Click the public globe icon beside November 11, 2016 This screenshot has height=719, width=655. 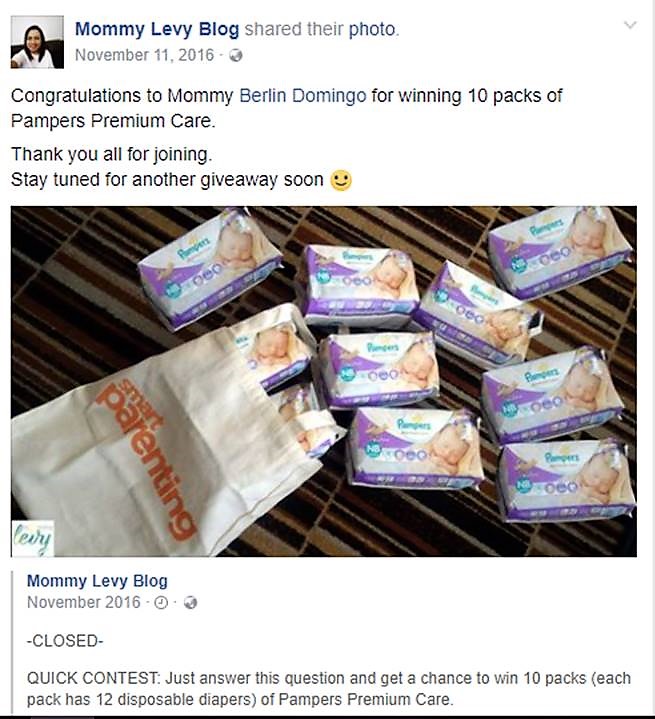pos(236,55)
